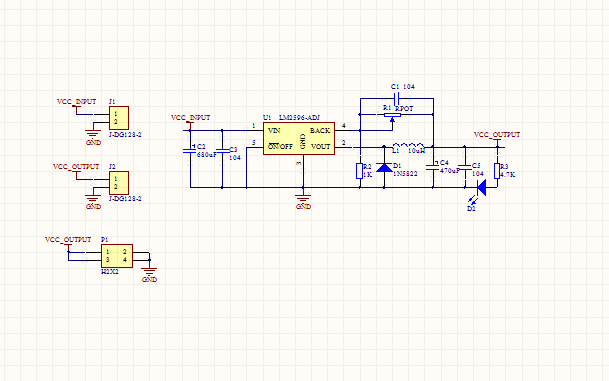Screen dimensions: 609x381
Task: Click the 1K value text beside R2
Action: (x=367, y=175)
